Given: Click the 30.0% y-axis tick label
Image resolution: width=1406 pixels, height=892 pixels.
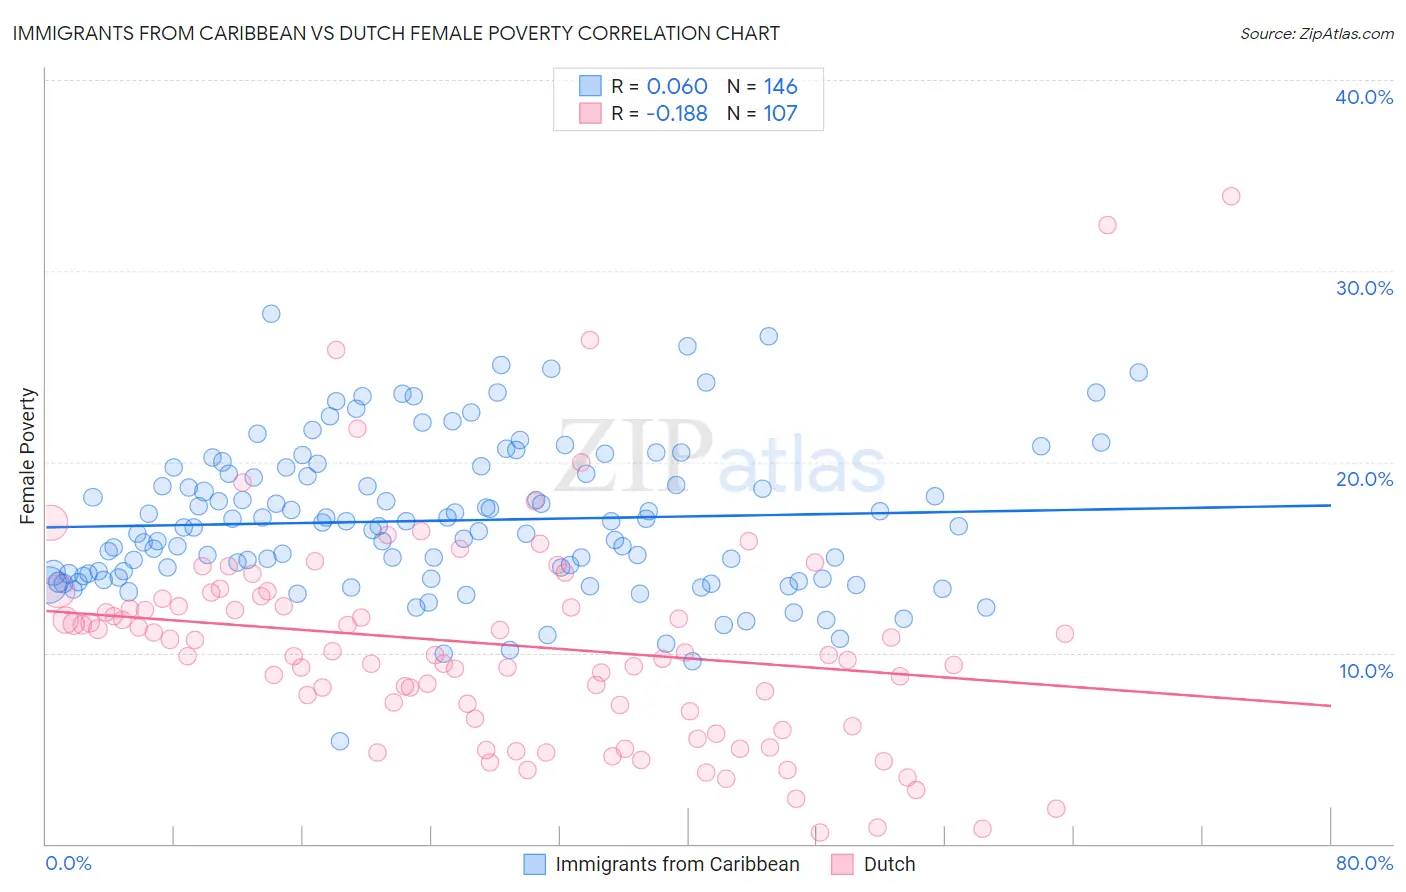Looking at the screenshot, I should 1364,288.
